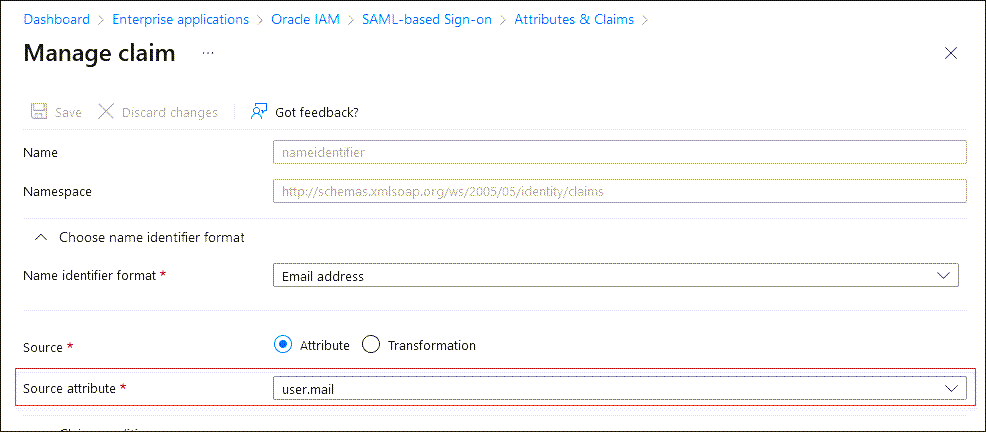Go back to SAML-based Sign-on breadcrumb
Viewport: 986px width, 432px height.
pos(427,19)
